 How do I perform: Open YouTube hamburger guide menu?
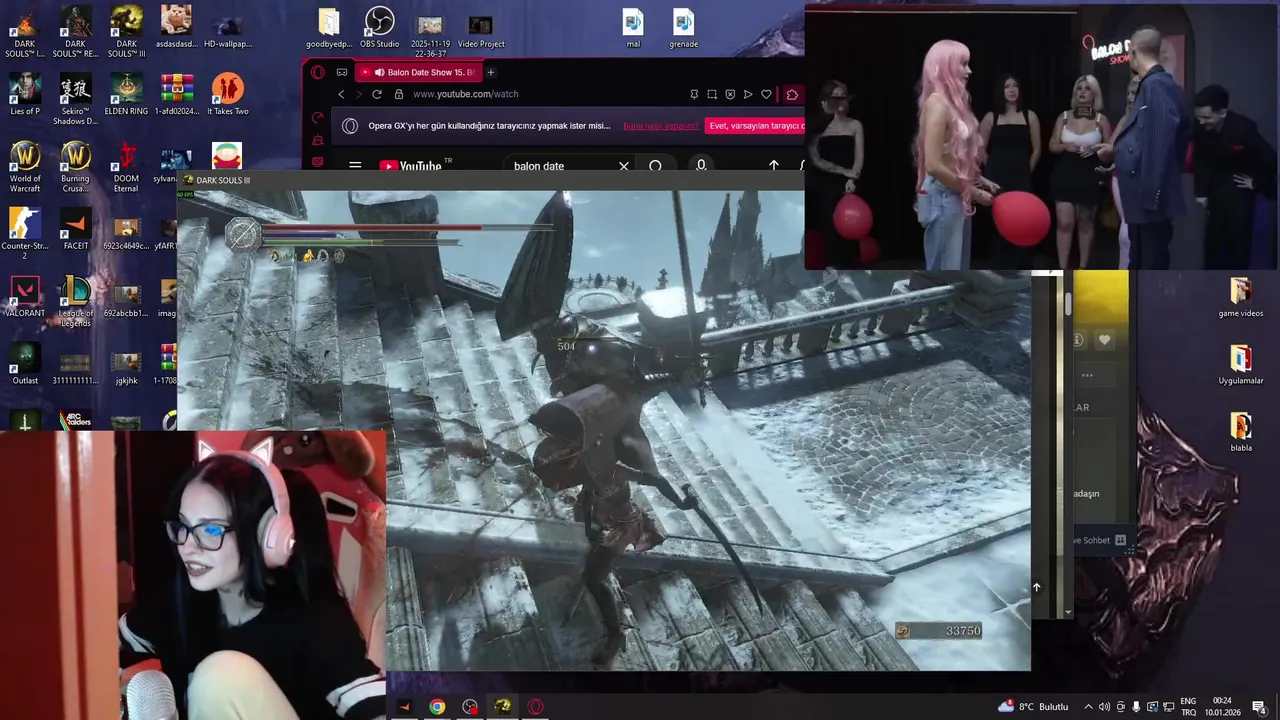point(355,166)
